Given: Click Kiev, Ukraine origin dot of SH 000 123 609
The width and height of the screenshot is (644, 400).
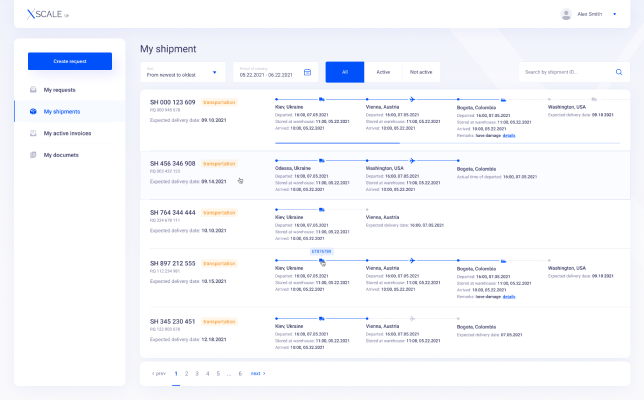Looking at the screenshot, I should tap(276, 99).
